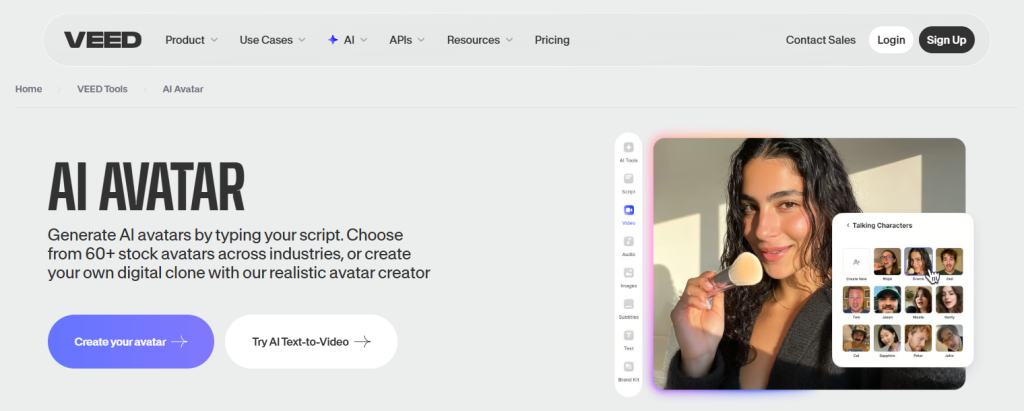1024x411 pixels.
Task: Select the Peter avatar thumbnail
Action: click(918, 338)
